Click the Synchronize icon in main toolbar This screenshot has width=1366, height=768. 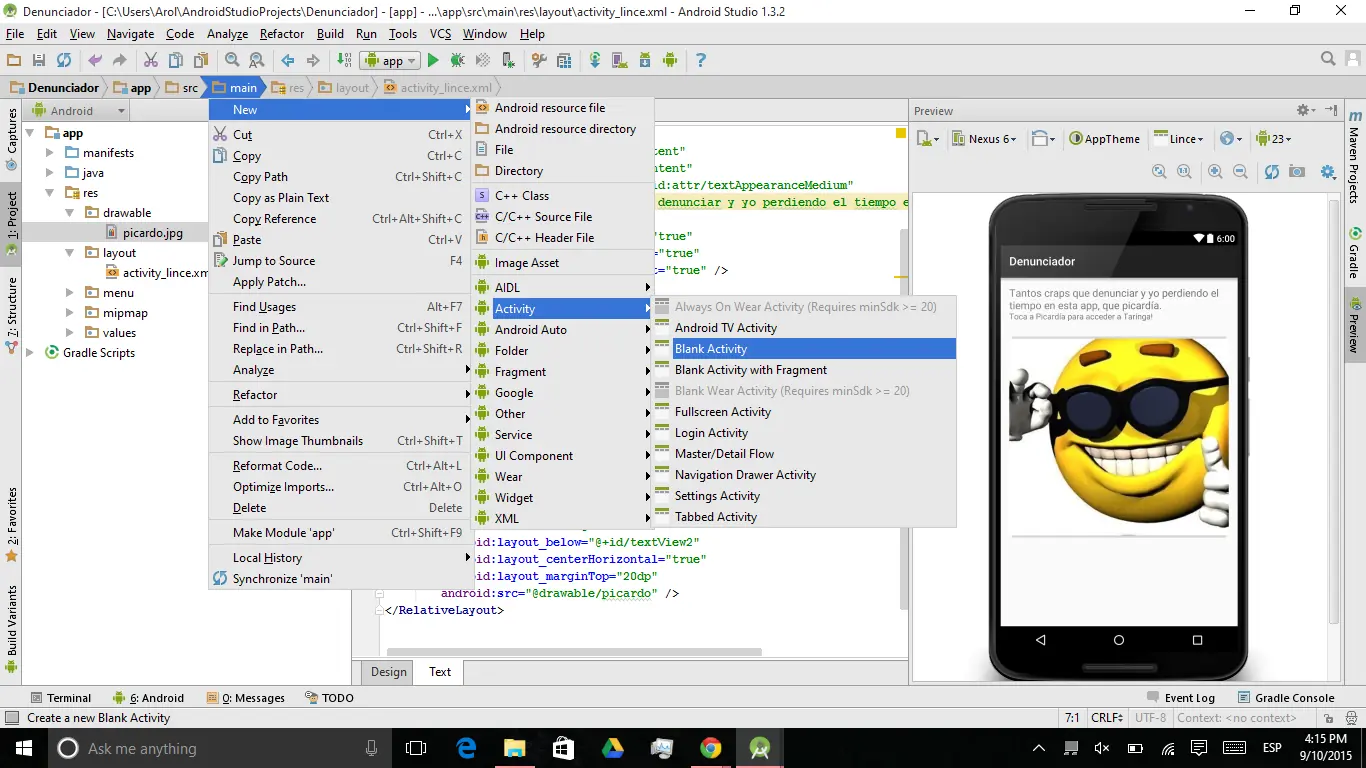(64, 61)
